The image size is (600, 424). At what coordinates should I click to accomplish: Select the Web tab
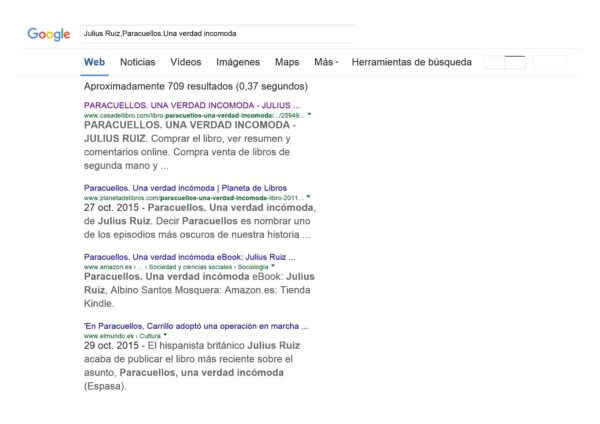point(95,62)
